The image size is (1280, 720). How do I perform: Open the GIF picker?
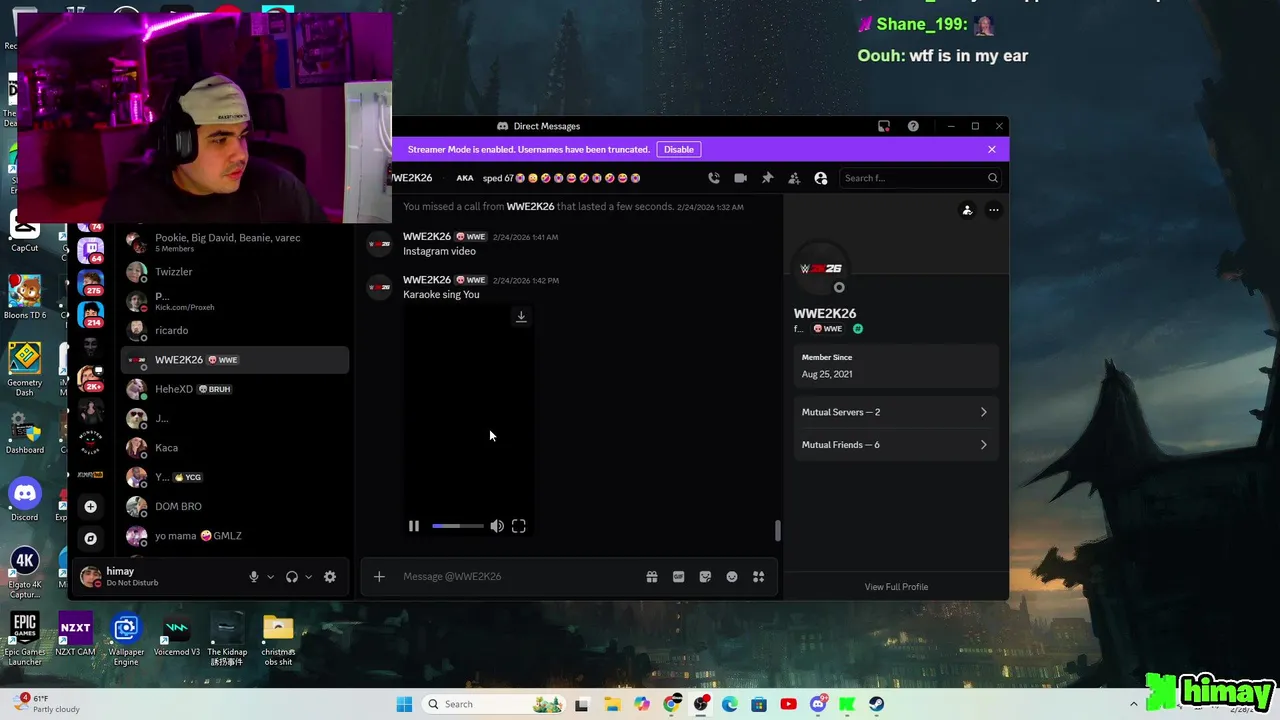[x=678, y=576]
